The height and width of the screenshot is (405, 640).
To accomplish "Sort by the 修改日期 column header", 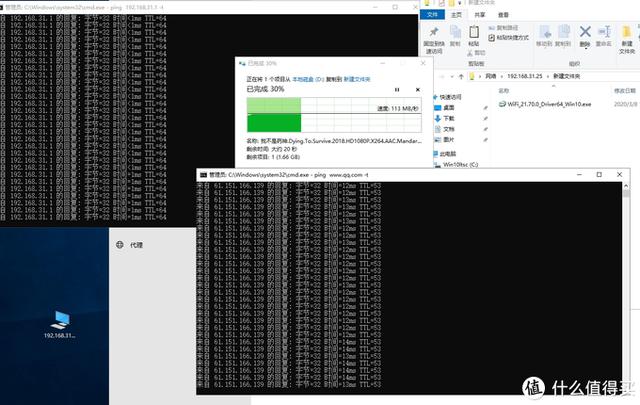I will point(625,91).
